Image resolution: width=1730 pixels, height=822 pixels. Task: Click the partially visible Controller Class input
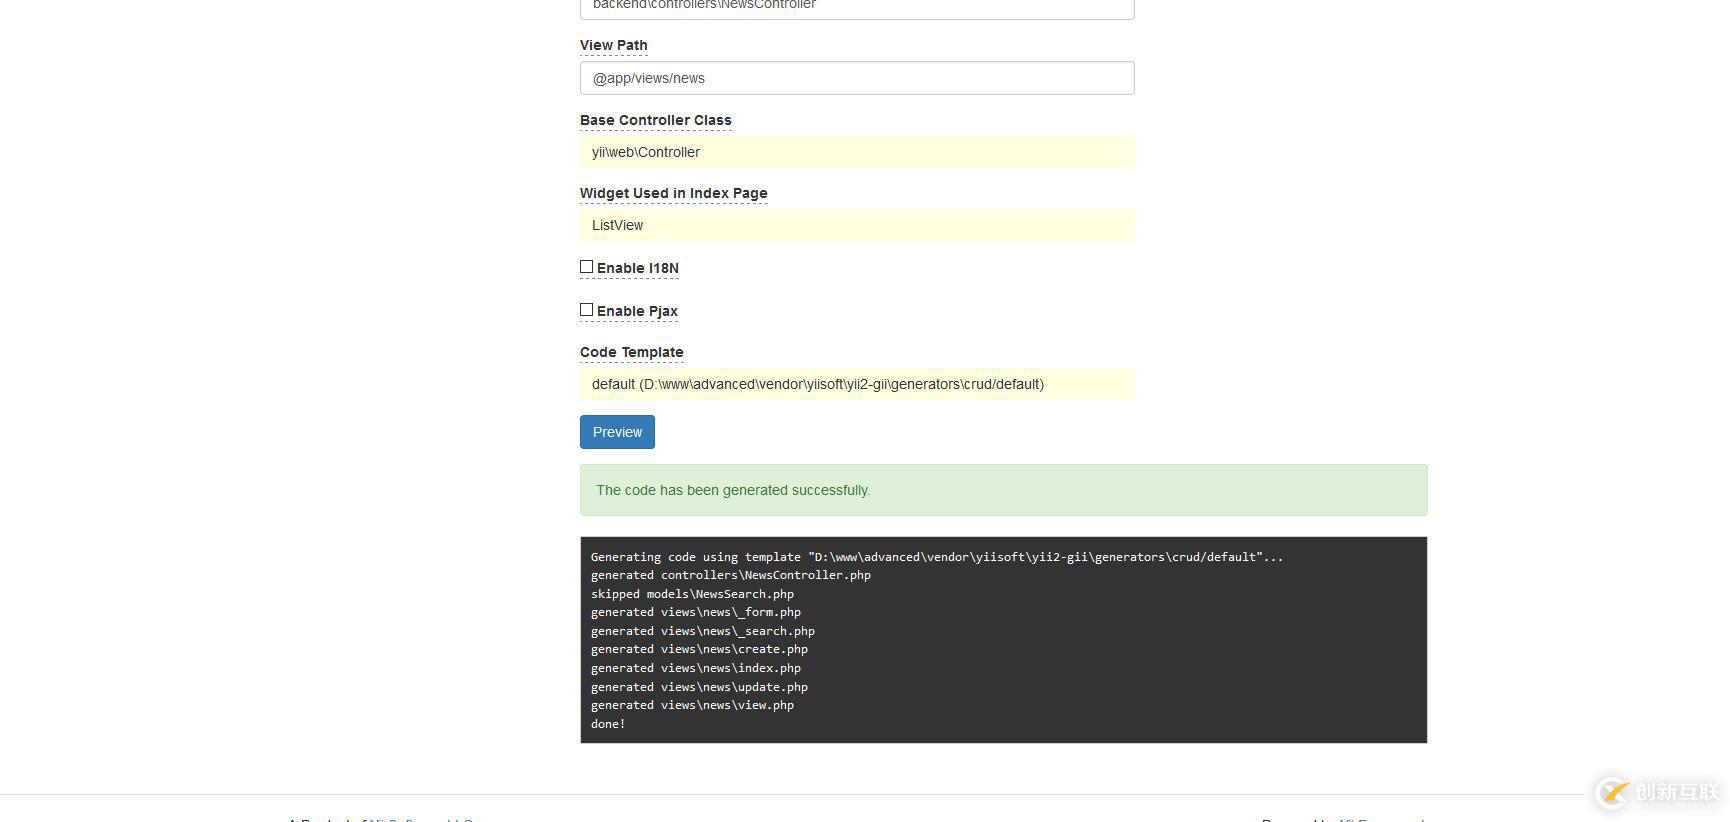(x=857, y=7)
